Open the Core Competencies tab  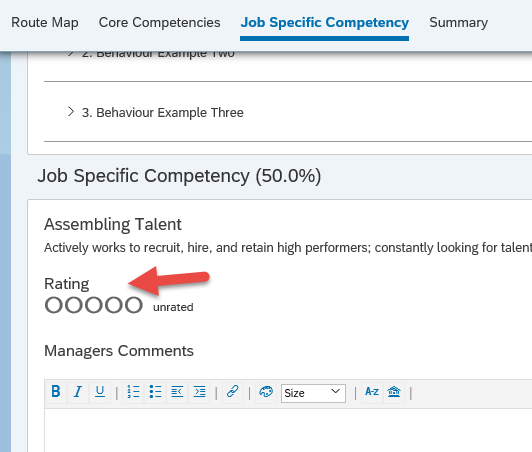pyautogui.click(x=159, y=23)
